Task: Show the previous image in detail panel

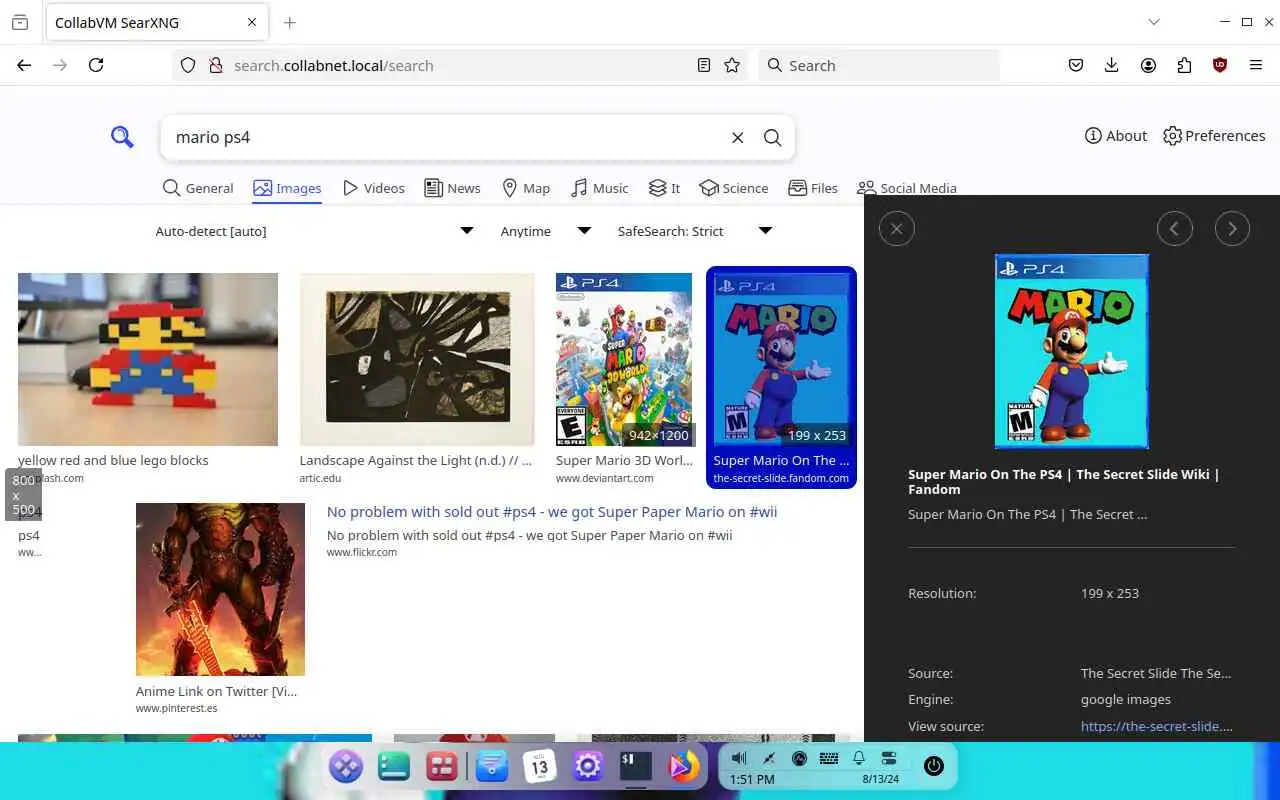Action: pyautogui.click(x=1175, y=229)
